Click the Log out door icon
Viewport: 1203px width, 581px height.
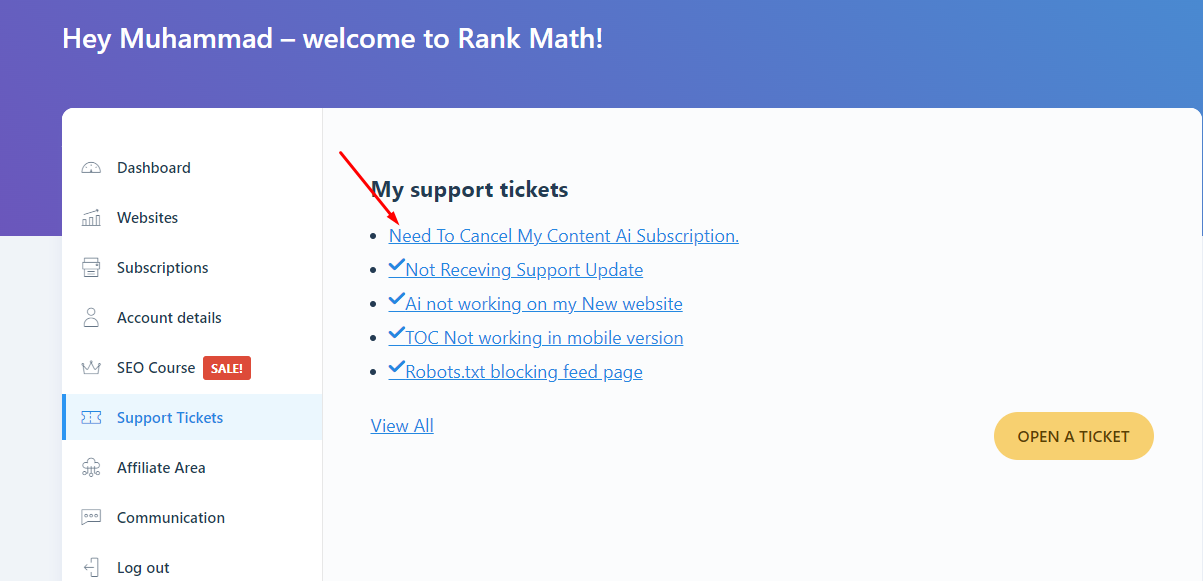[x=91, y=568]
